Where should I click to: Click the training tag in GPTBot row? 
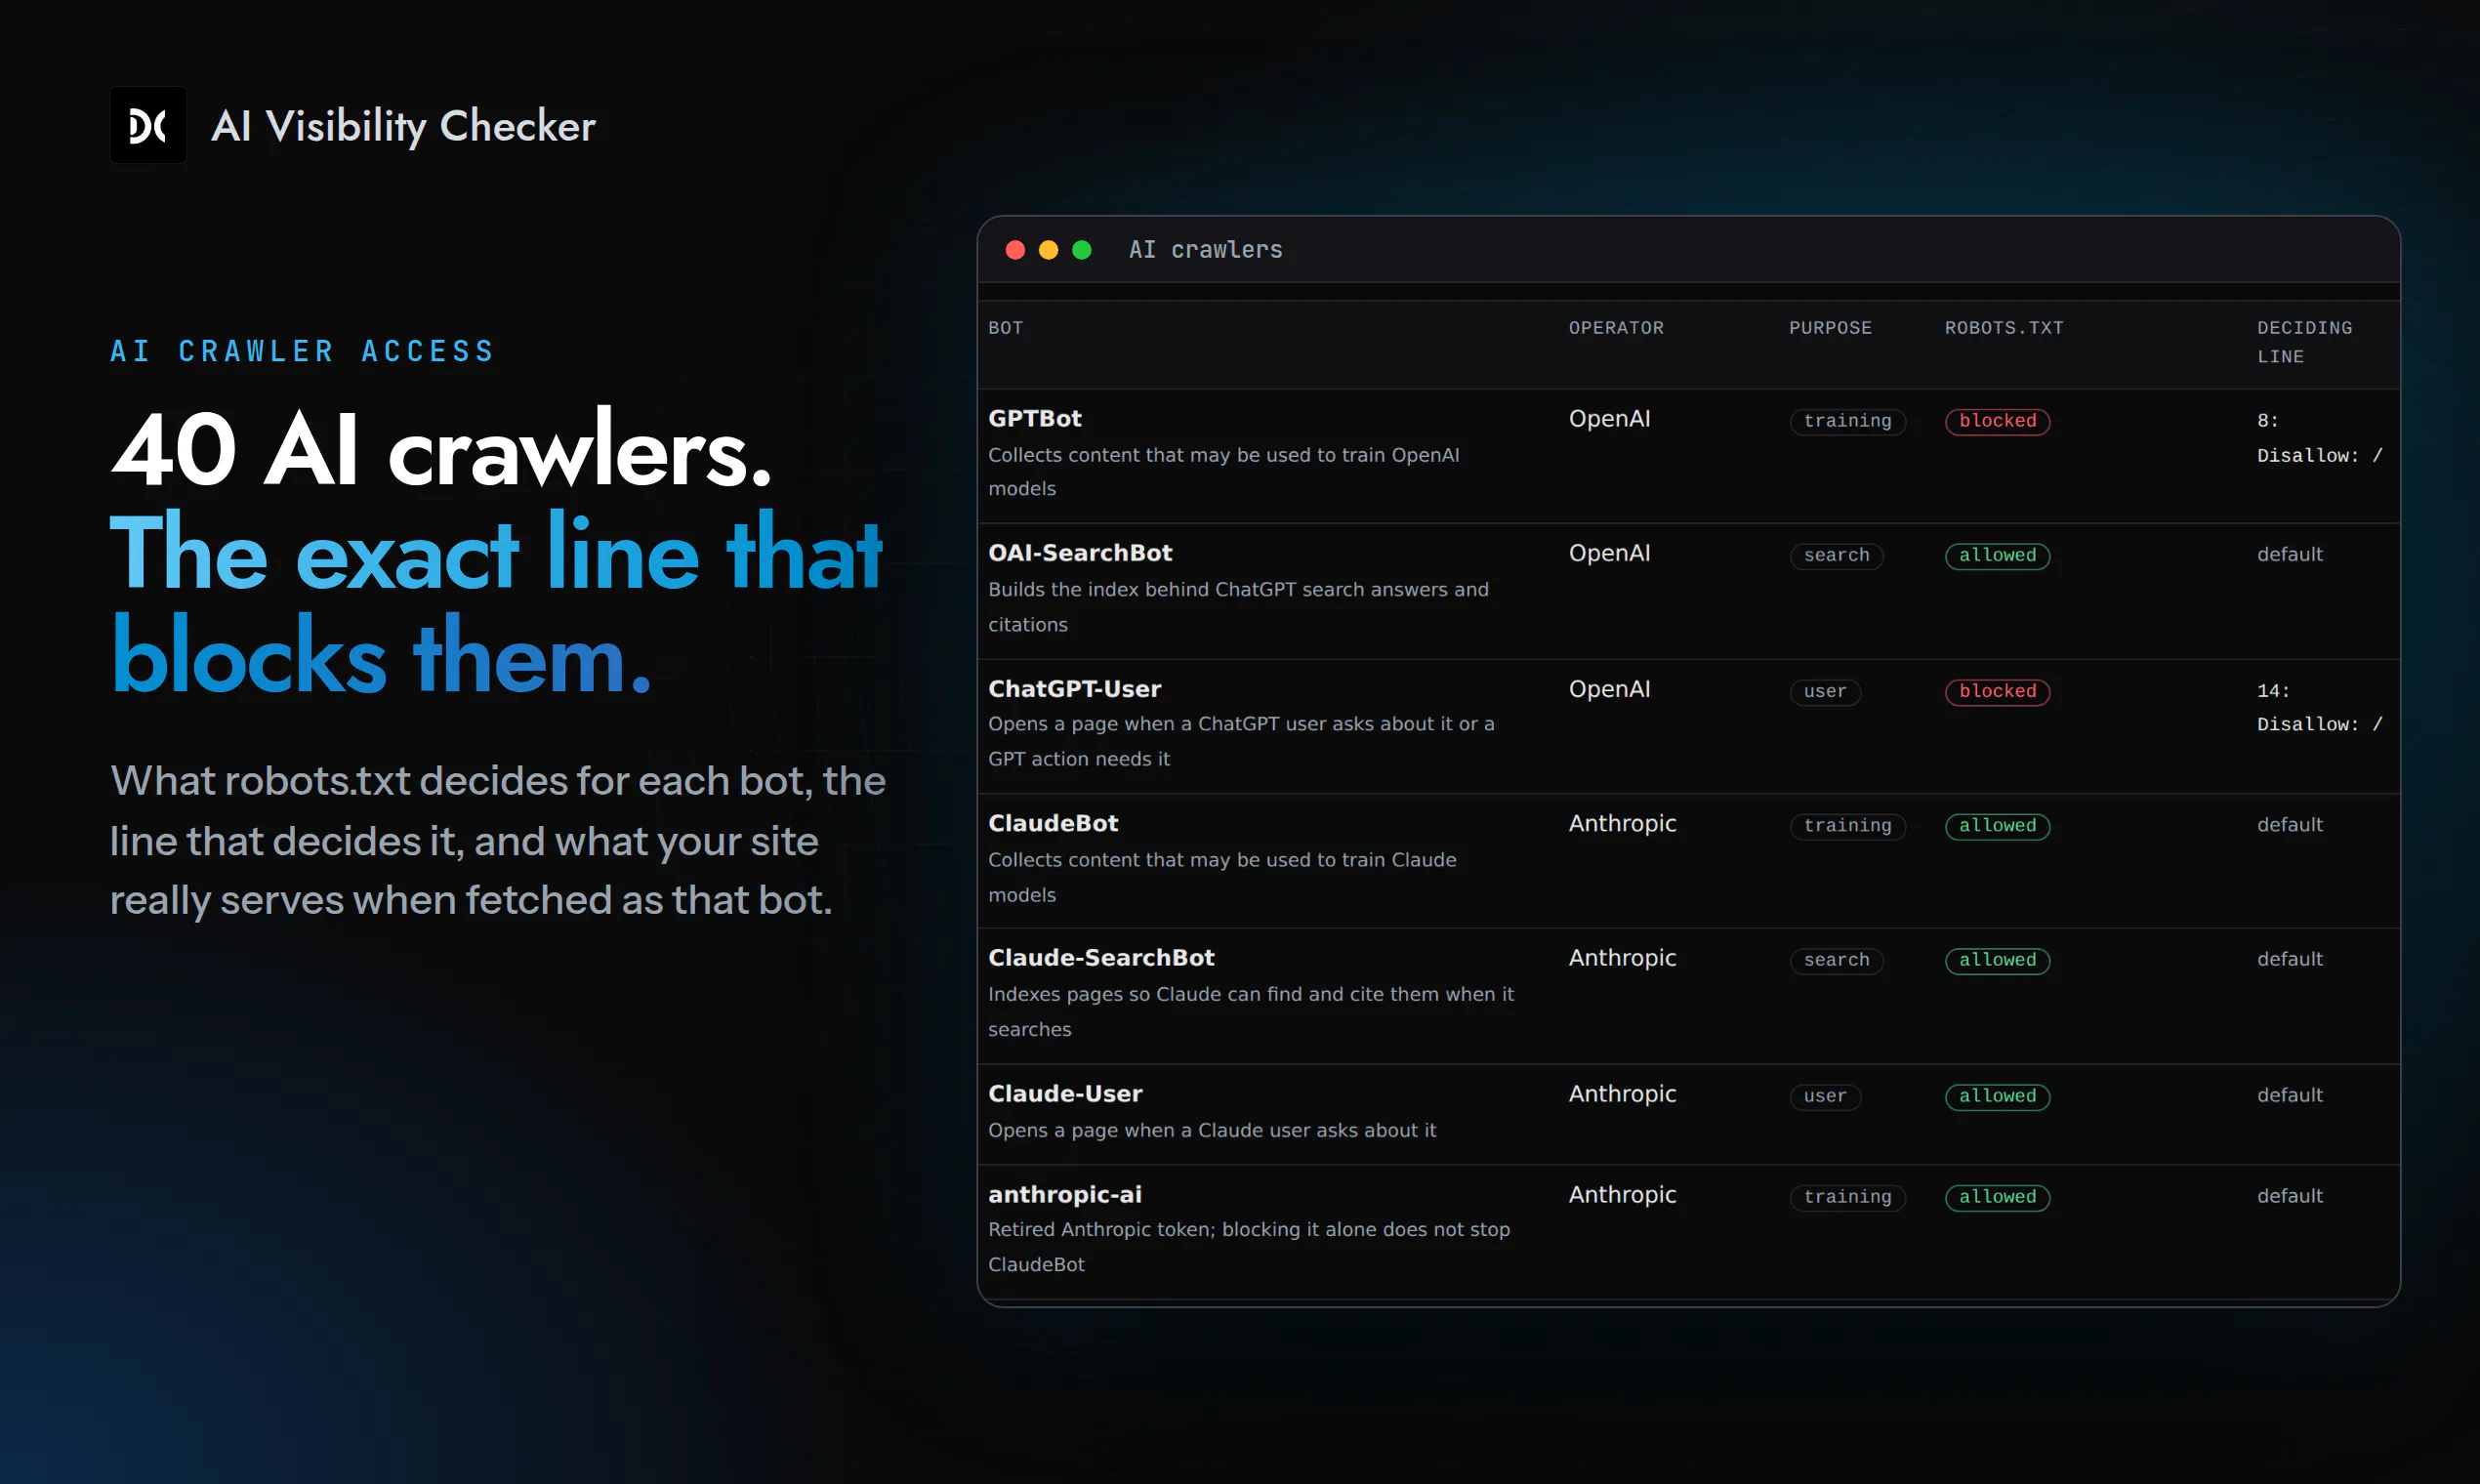click(1847, 421)
